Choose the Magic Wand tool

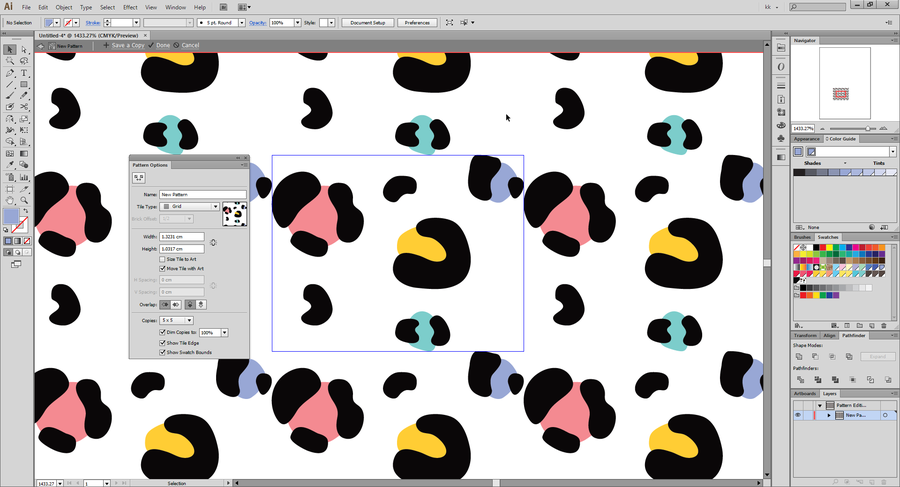10,61
